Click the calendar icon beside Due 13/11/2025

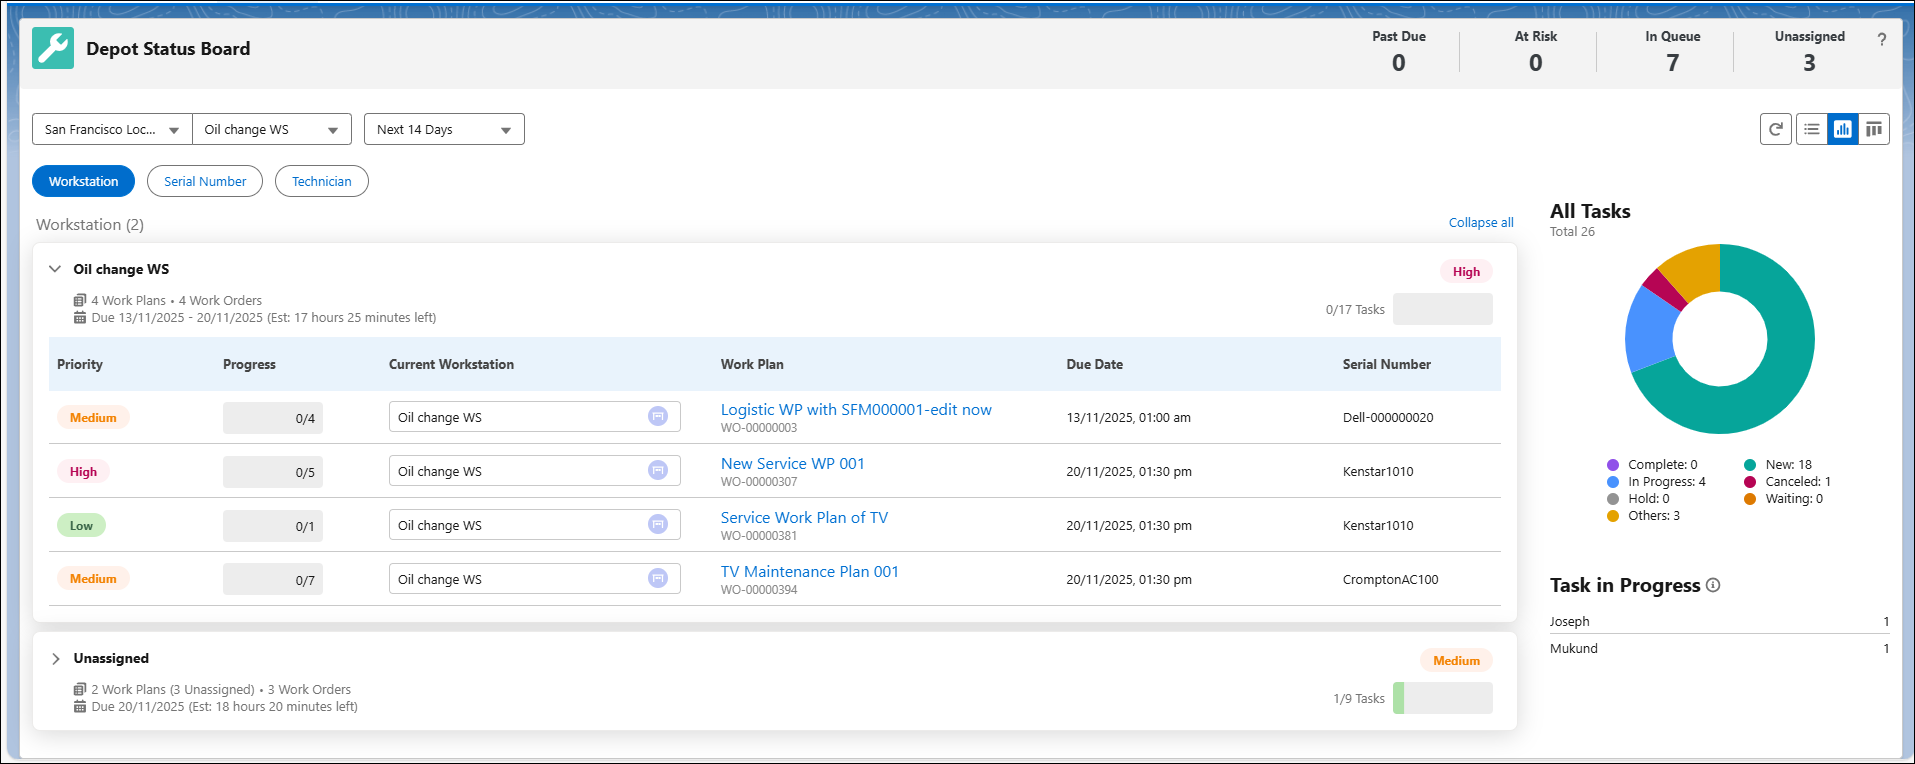[x=80, y=318]
